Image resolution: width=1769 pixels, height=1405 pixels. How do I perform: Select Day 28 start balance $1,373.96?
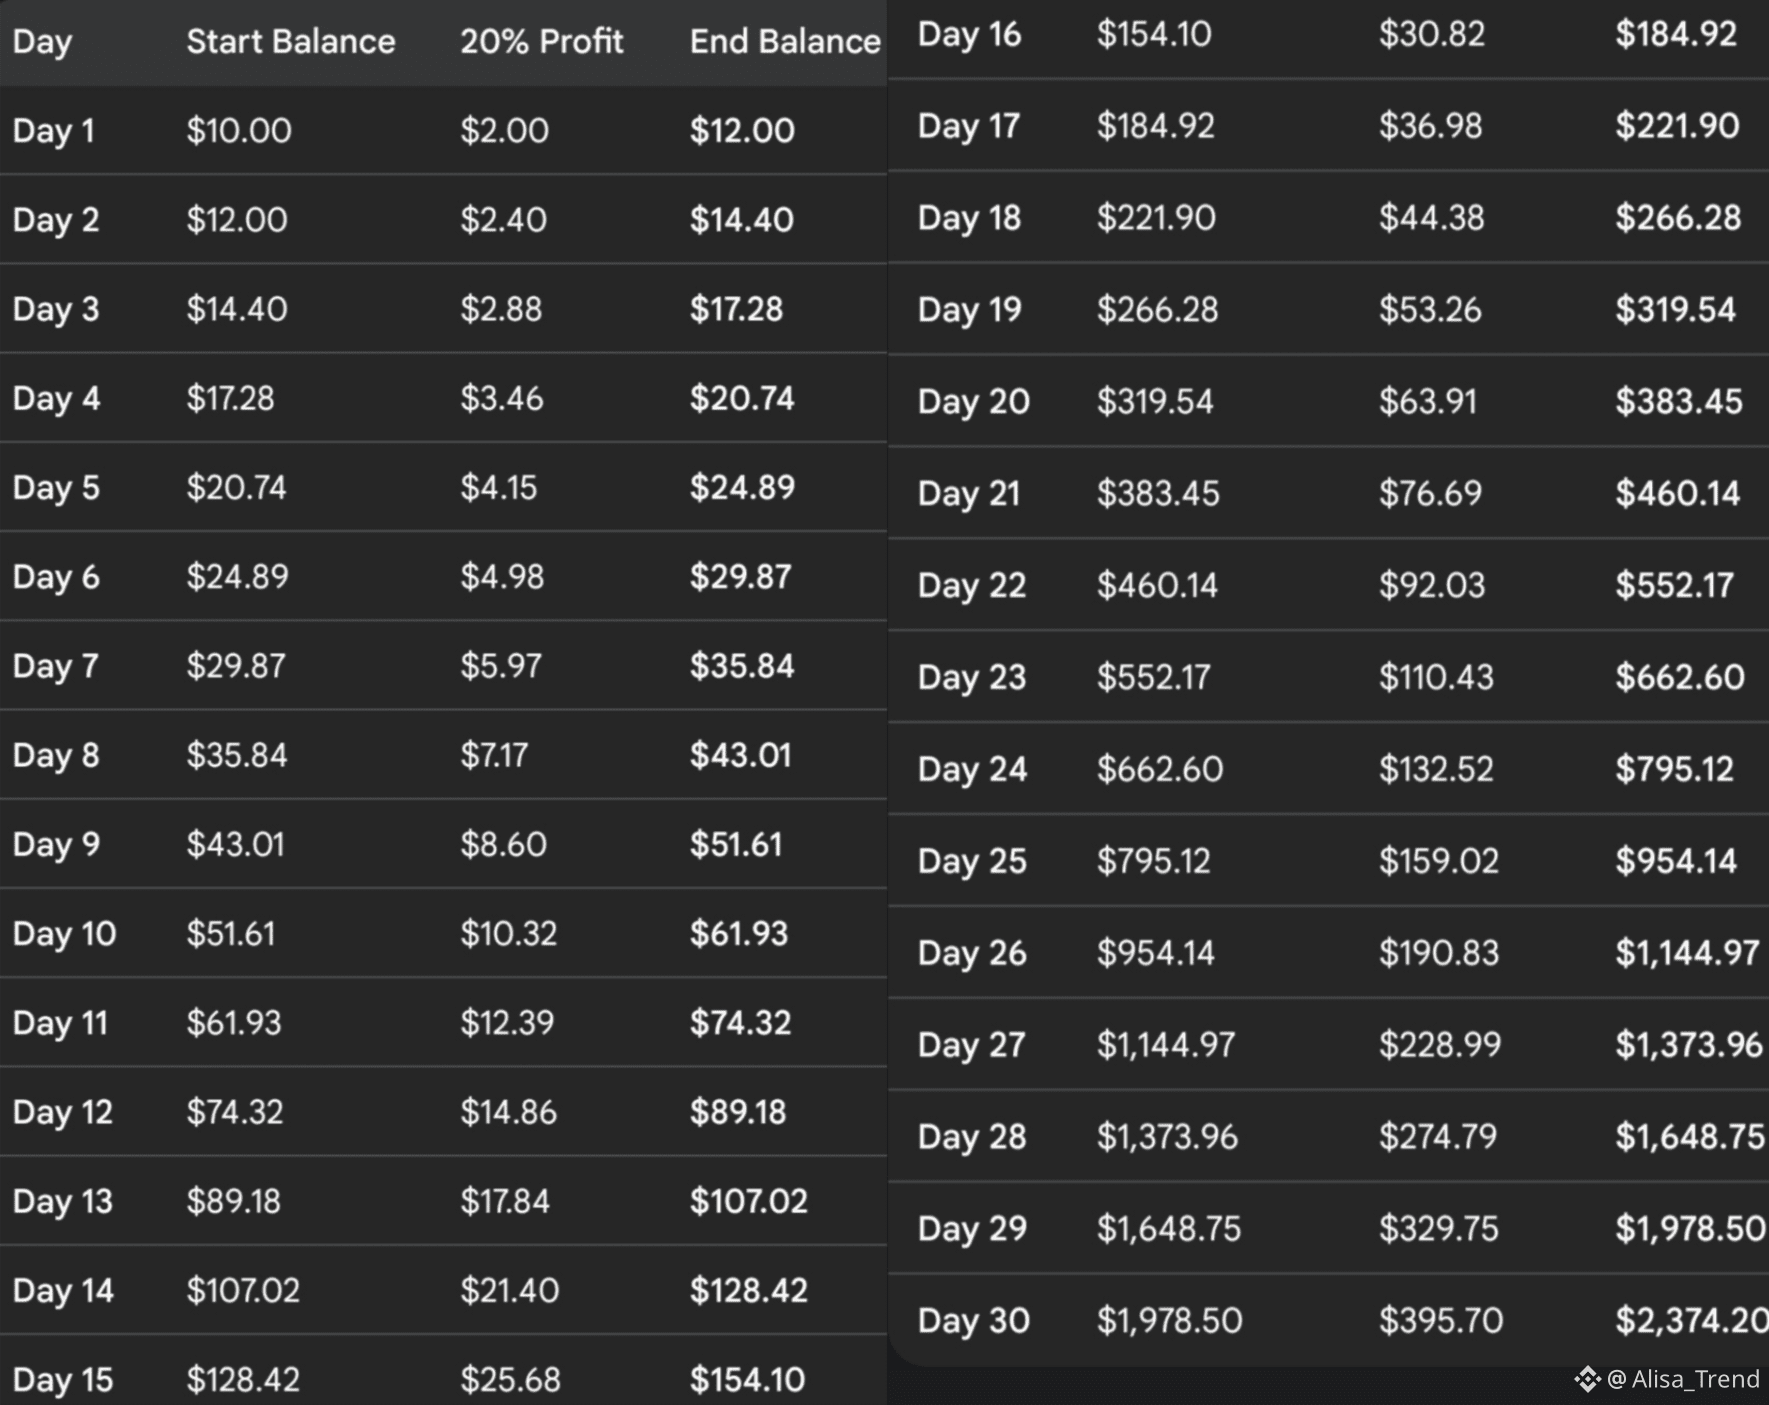coord(1167,1137)
